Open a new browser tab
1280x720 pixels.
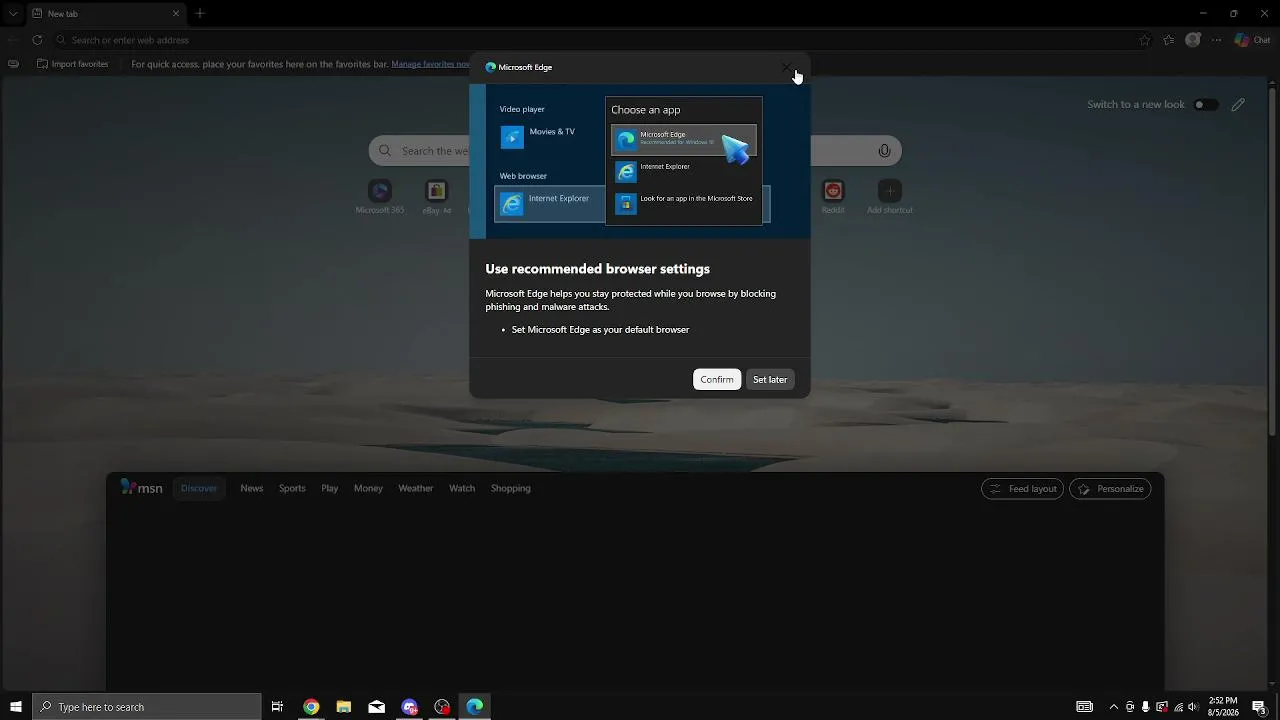tap(200, 14)
